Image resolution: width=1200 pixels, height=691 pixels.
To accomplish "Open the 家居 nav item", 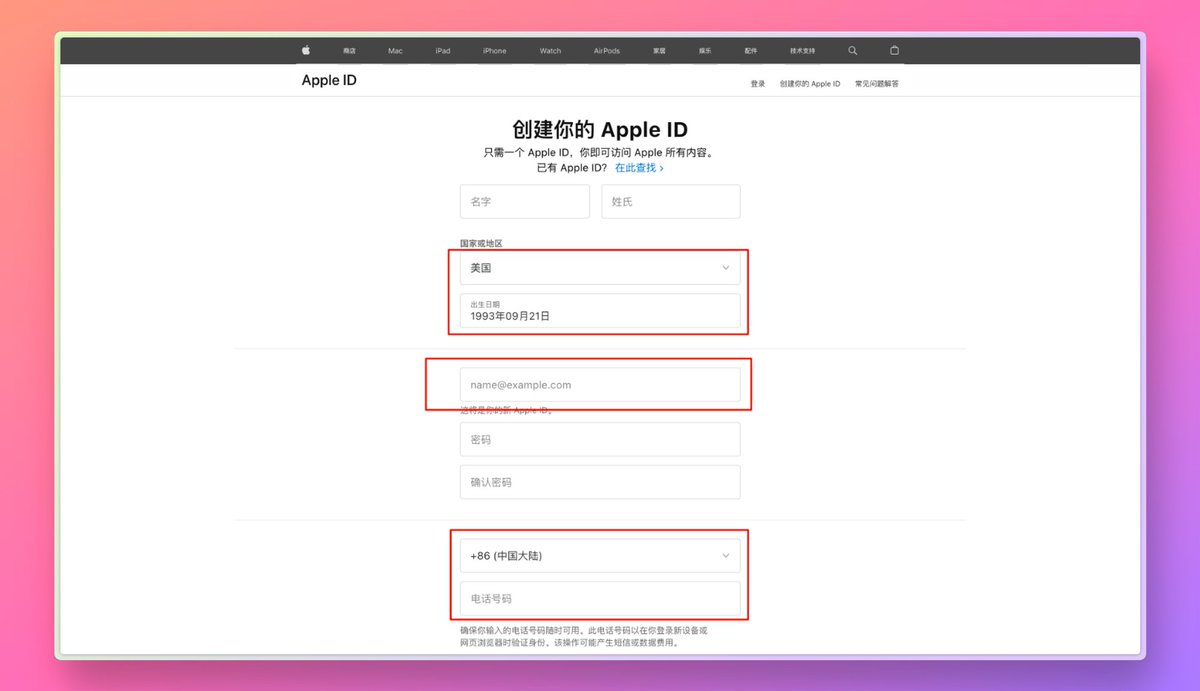I will (659, 51).
